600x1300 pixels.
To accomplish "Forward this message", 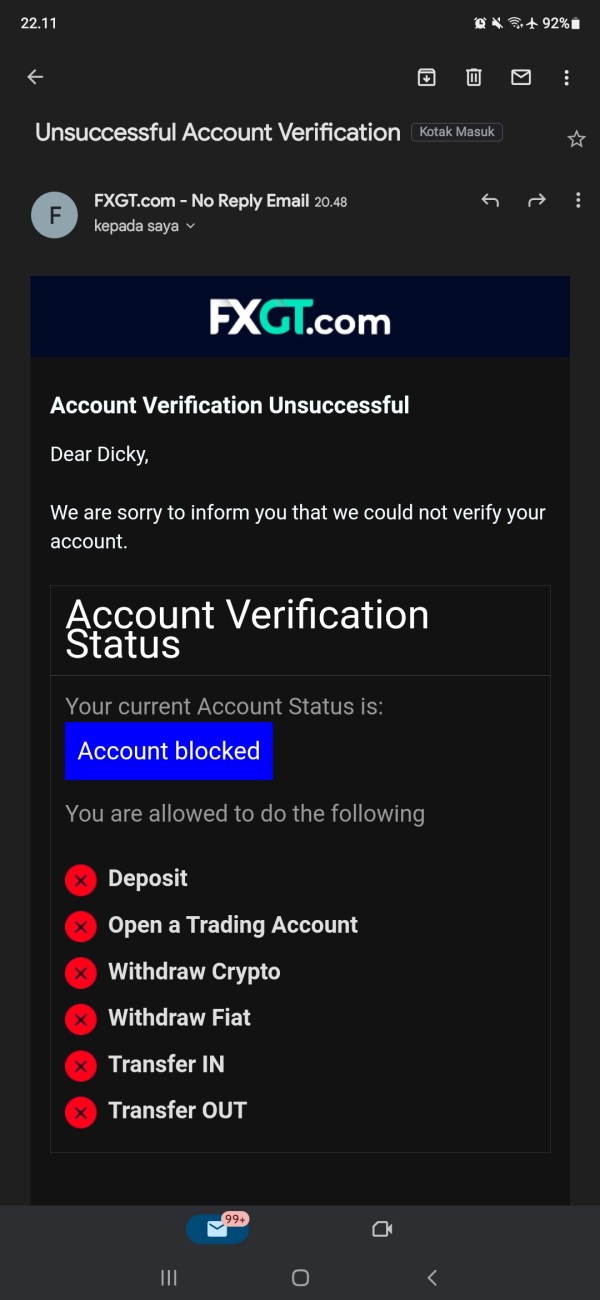I will coord(537,201).
